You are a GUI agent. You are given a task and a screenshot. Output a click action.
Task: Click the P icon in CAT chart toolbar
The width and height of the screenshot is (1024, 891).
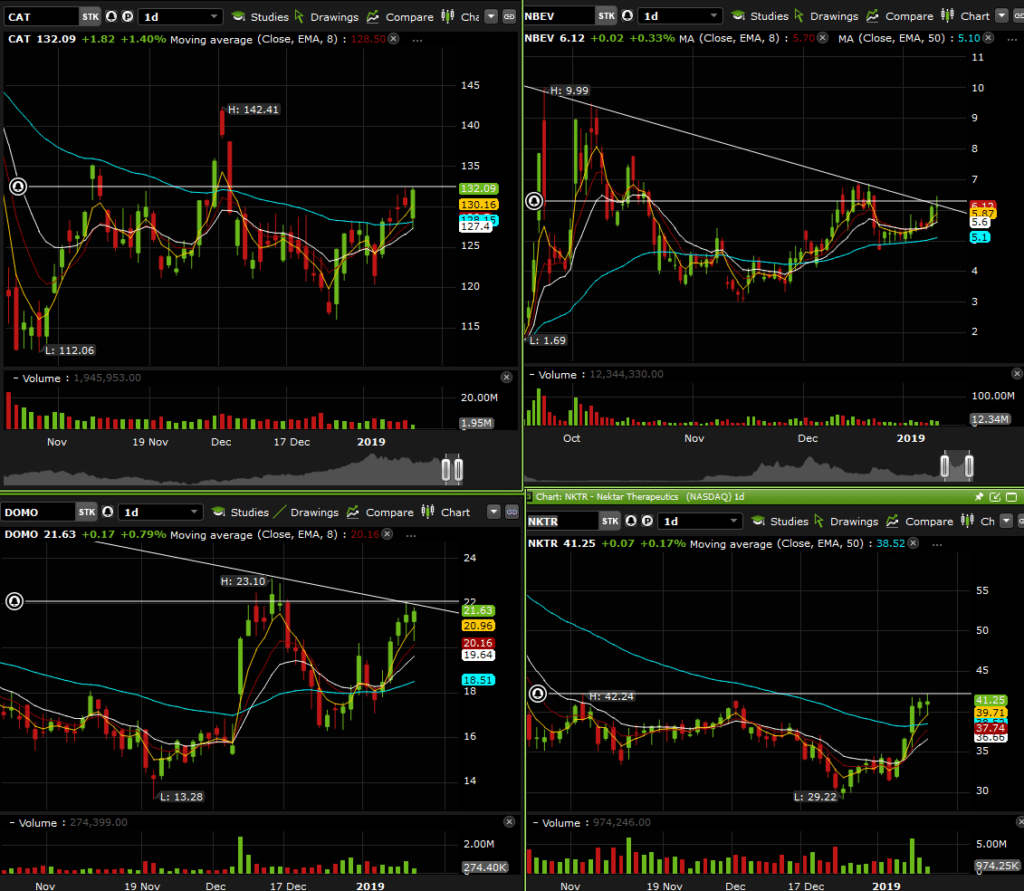pos(128,16)
